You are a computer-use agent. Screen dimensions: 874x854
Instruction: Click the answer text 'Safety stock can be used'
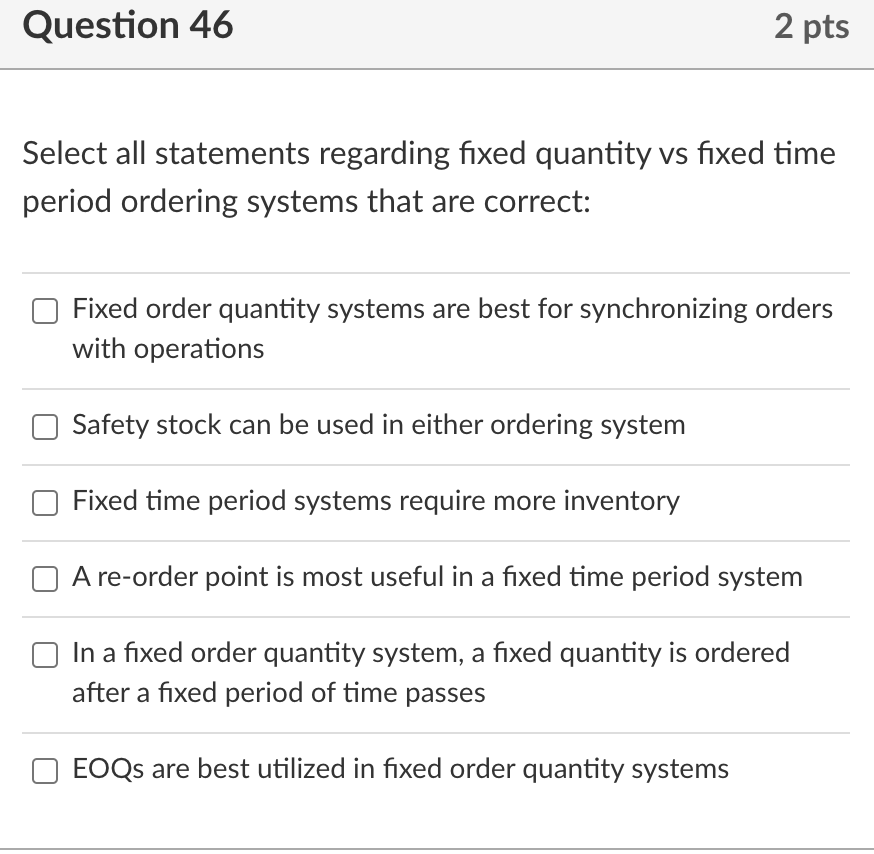[x=377, y=426]
